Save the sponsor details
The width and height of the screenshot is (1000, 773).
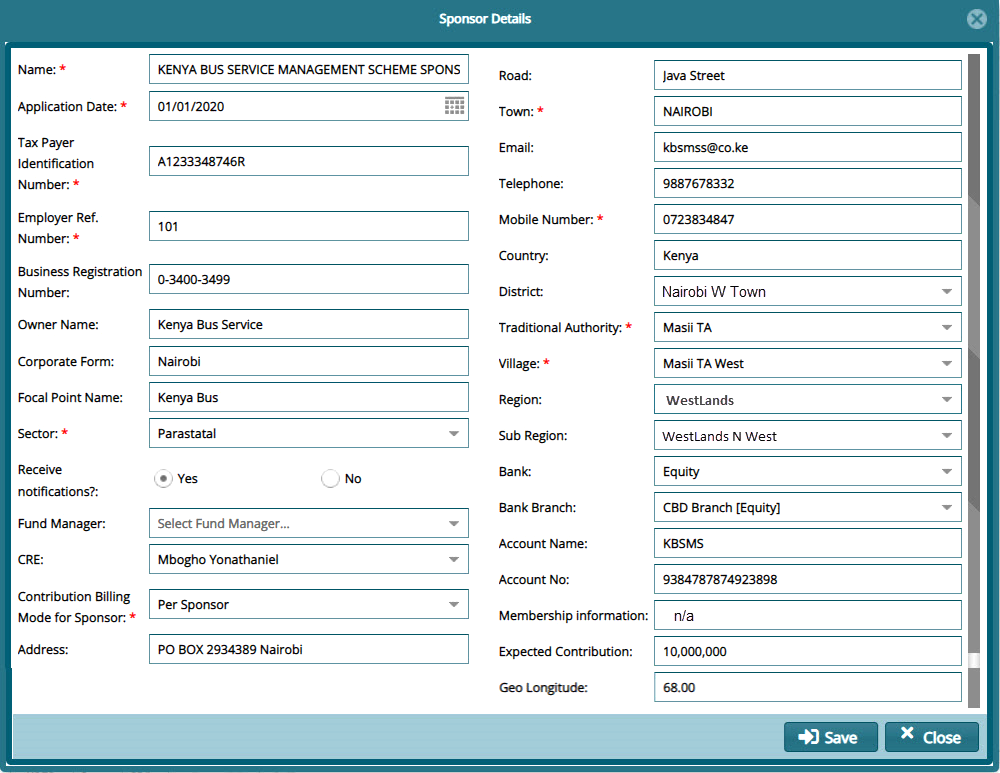[830, 737]
